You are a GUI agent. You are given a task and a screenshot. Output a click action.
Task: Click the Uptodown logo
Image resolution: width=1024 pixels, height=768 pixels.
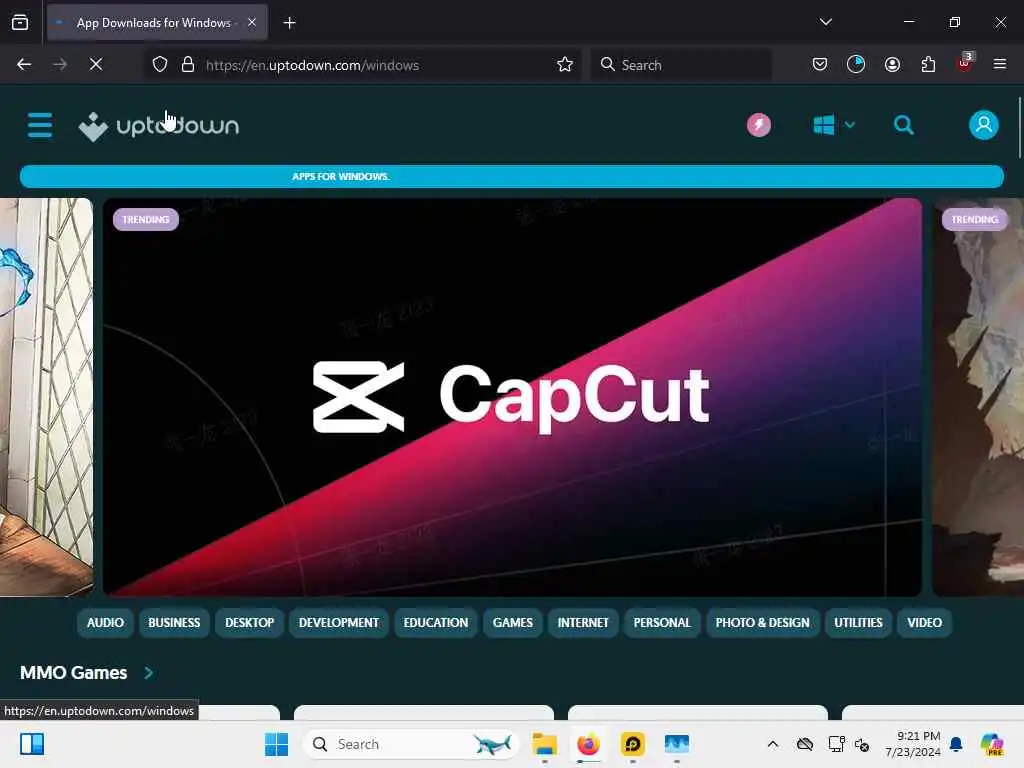click(x=159, y=125)
